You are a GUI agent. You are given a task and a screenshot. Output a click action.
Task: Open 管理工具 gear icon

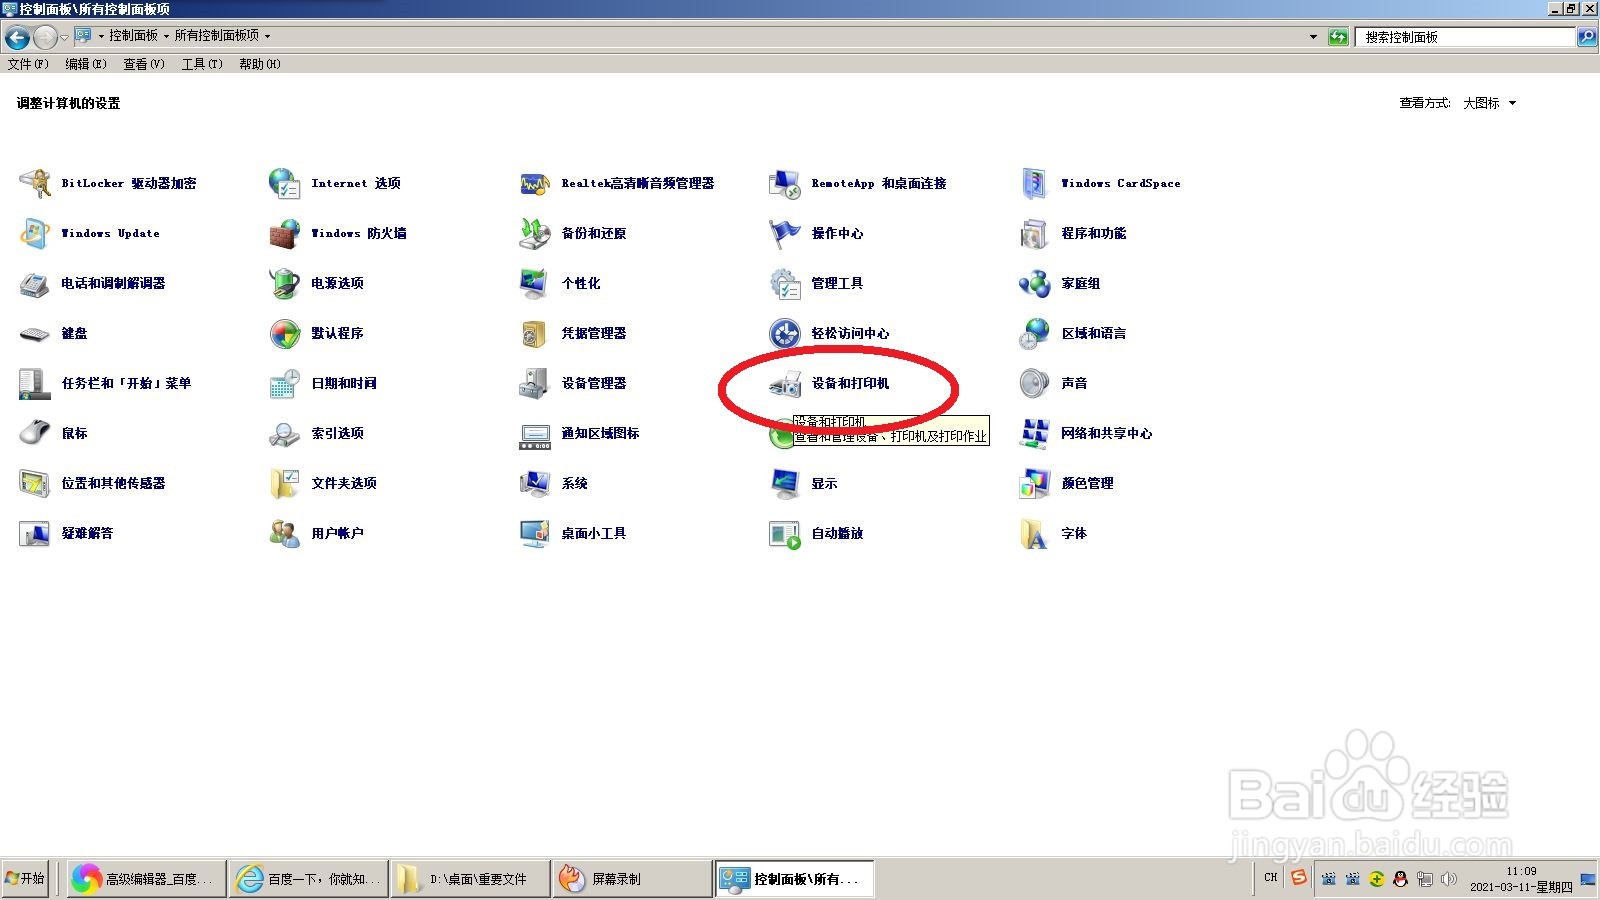click(x=785, y=283)
